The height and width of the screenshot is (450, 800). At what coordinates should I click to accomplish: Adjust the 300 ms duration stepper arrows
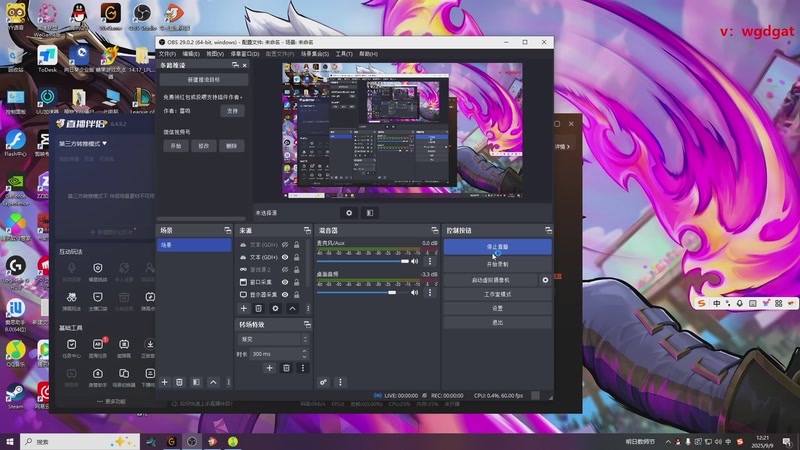pyautogui.click(x=305, y=354)
